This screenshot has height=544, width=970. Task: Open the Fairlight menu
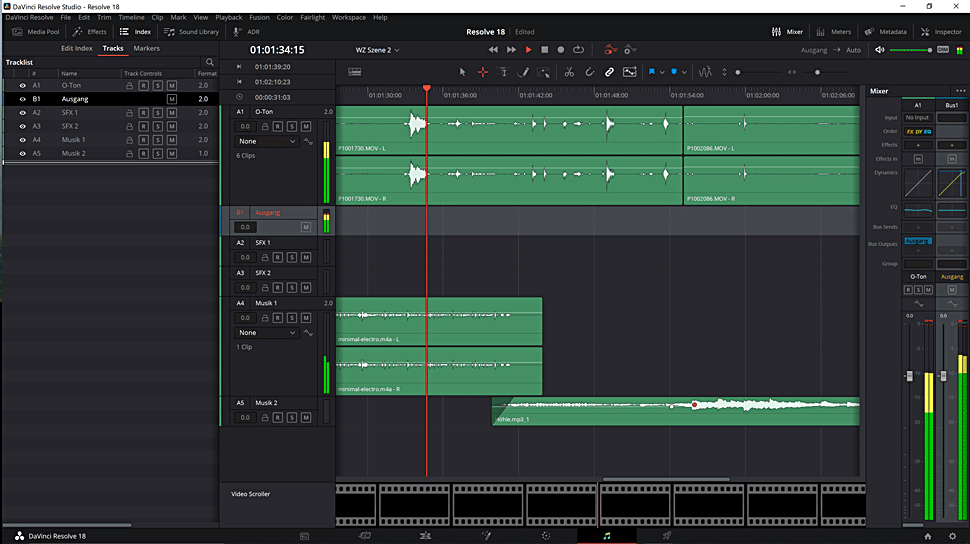[x=312, y=17]
